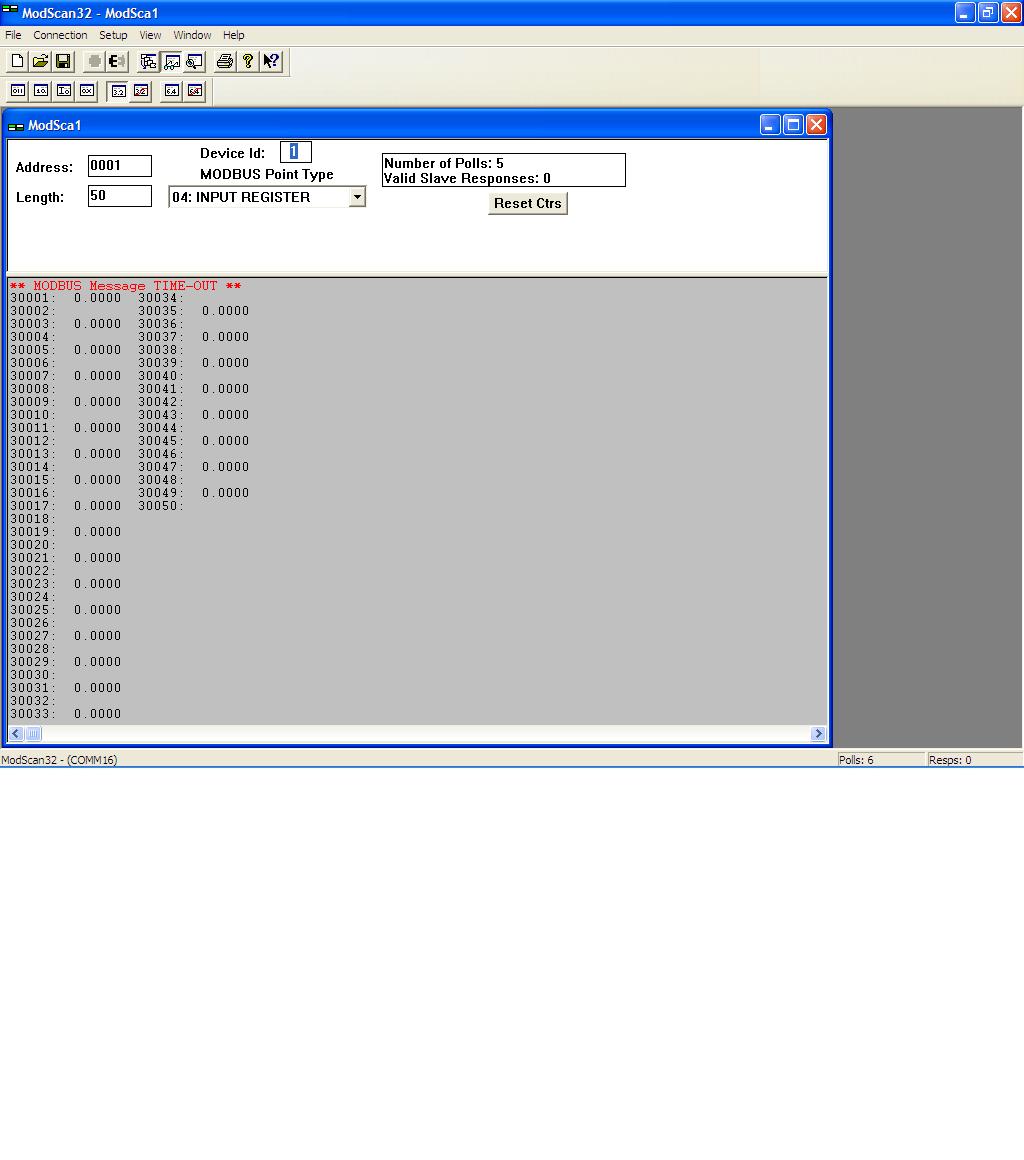This screenshot has height=1160, width=1024.
Task: Expand the MODBUS Point Type dropdown
Action: coord(357,197)
